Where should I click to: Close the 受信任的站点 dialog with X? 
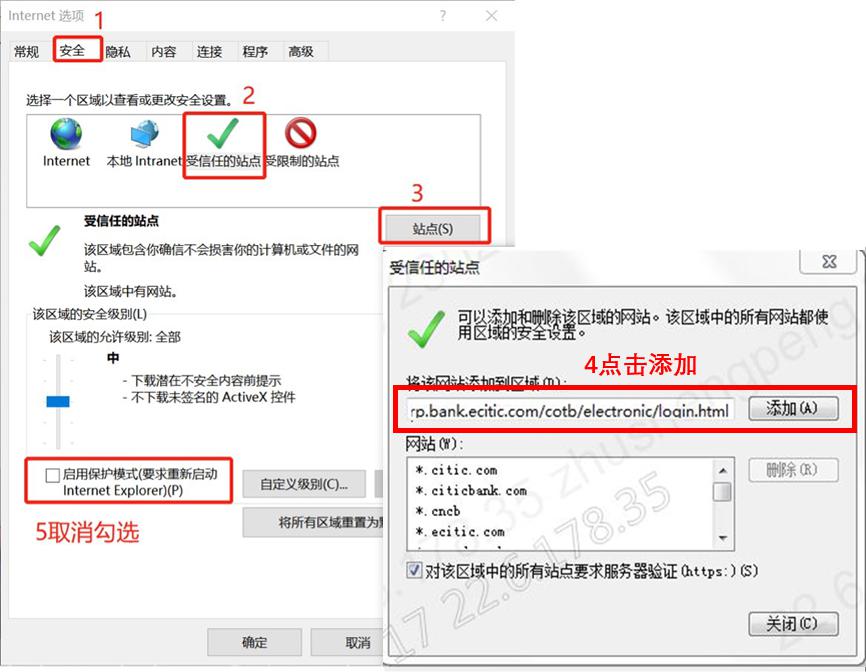coord(829,262)
